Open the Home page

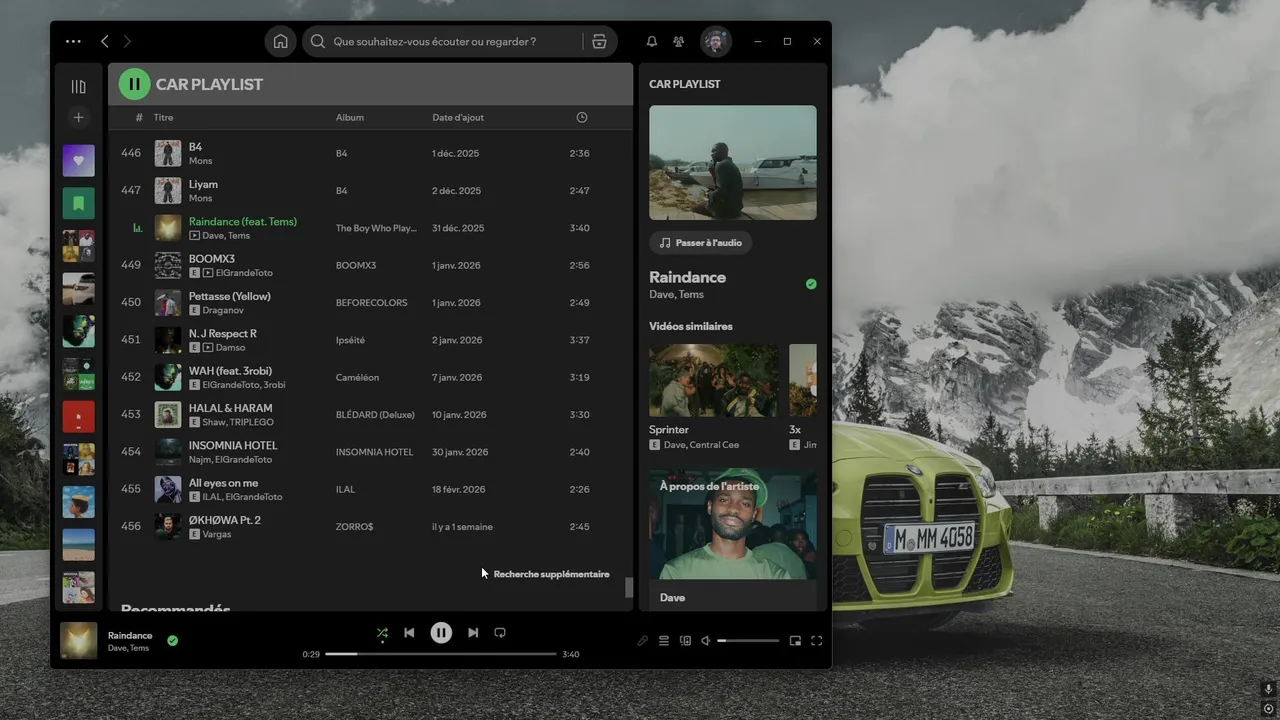[281, 42]
